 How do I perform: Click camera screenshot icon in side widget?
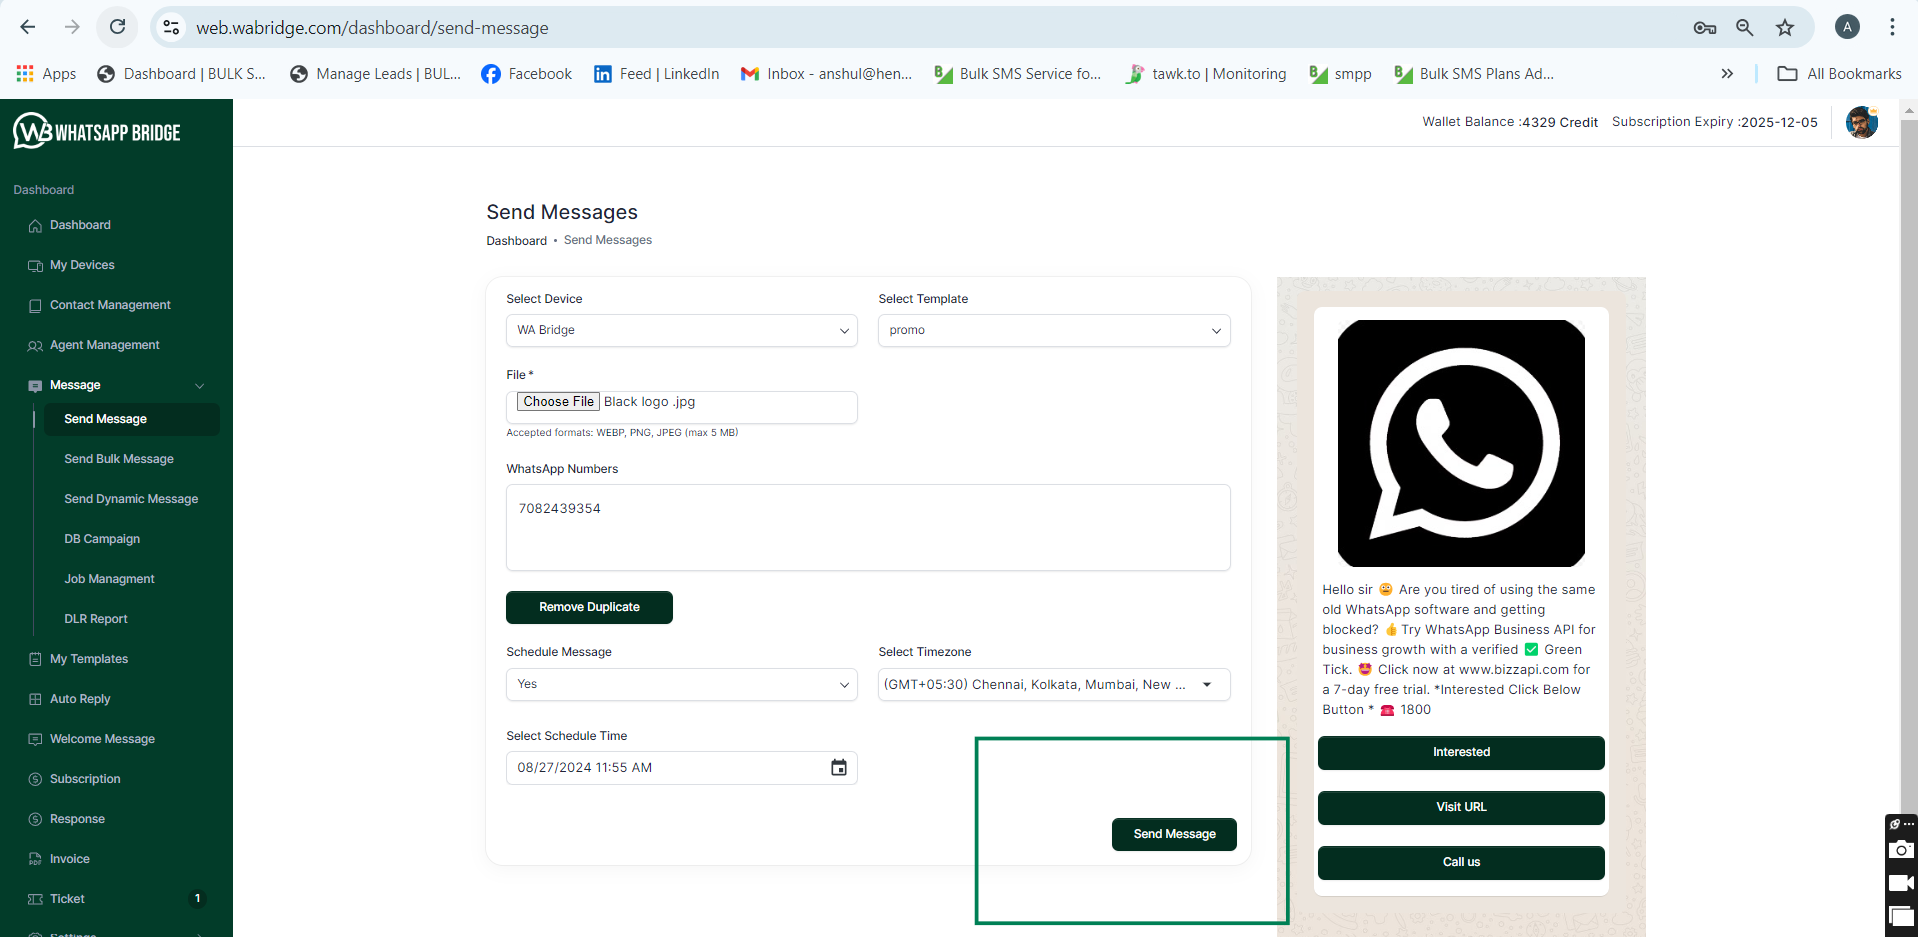[1901, 850]
